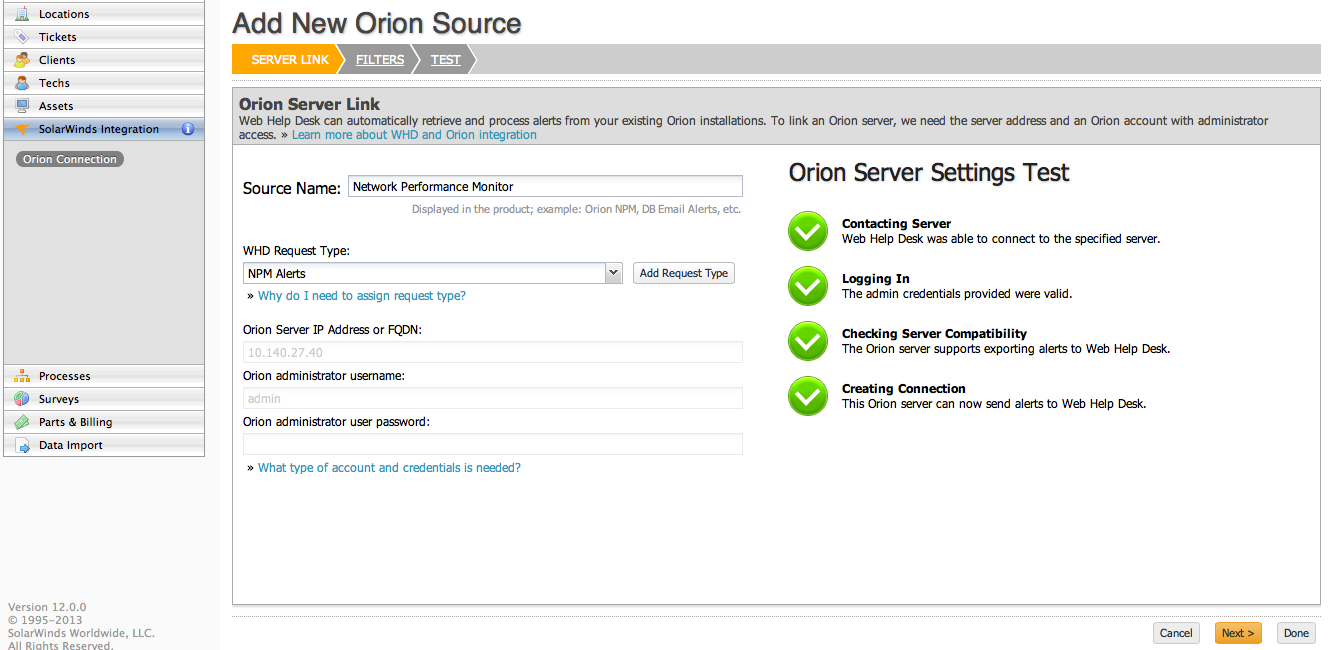The height and width of the screenshot is (650, 1328).
Task: Switch to the TEST step tab
Action: pos(446,59)
